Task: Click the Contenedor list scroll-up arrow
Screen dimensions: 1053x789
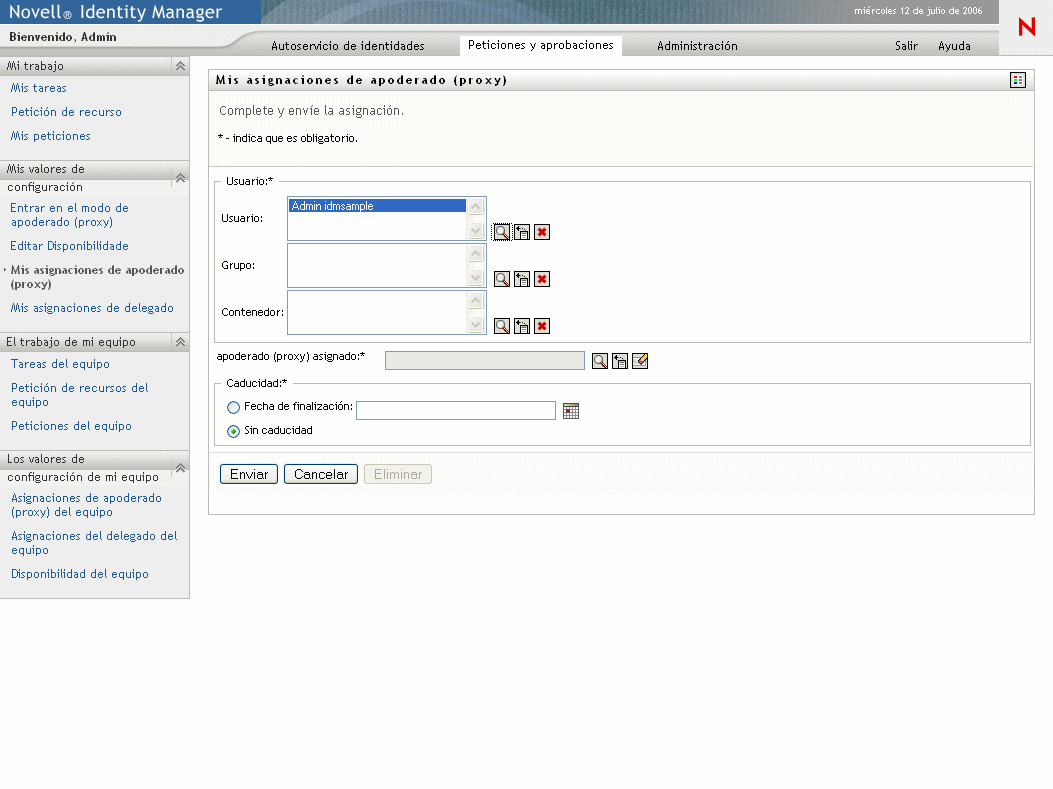Action: pos(475,300)
